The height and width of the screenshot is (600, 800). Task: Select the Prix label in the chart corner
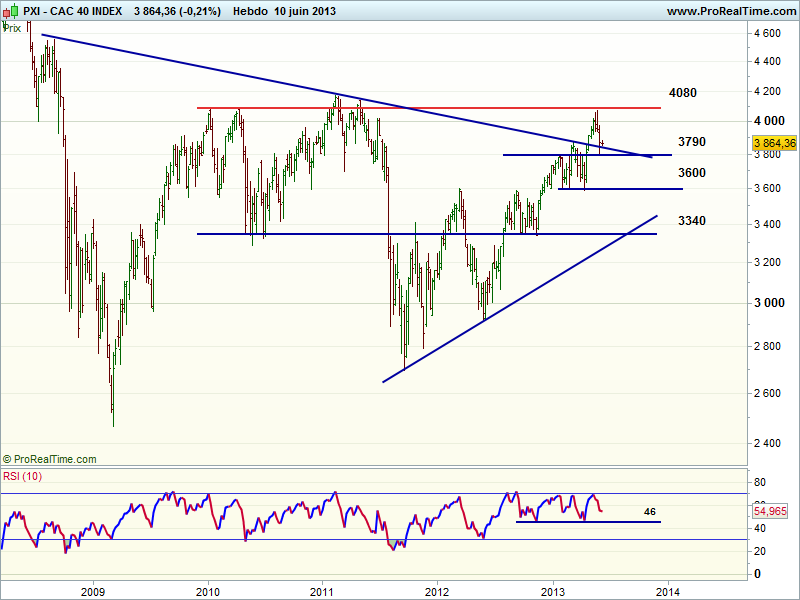click(13, 28)
